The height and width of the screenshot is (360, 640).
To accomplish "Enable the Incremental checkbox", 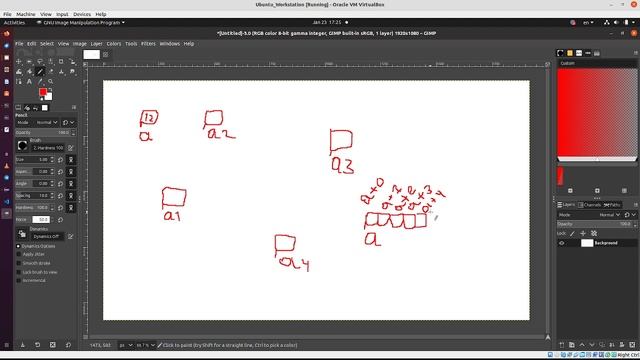I will pyautogui.click(x=18, y=281).
